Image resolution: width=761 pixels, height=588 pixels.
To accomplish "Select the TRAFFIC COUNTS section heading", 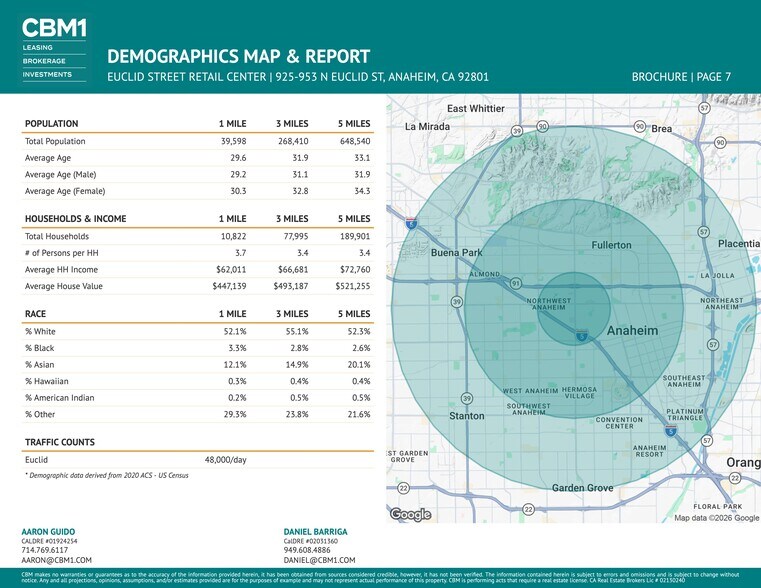I will coord(59,441).
